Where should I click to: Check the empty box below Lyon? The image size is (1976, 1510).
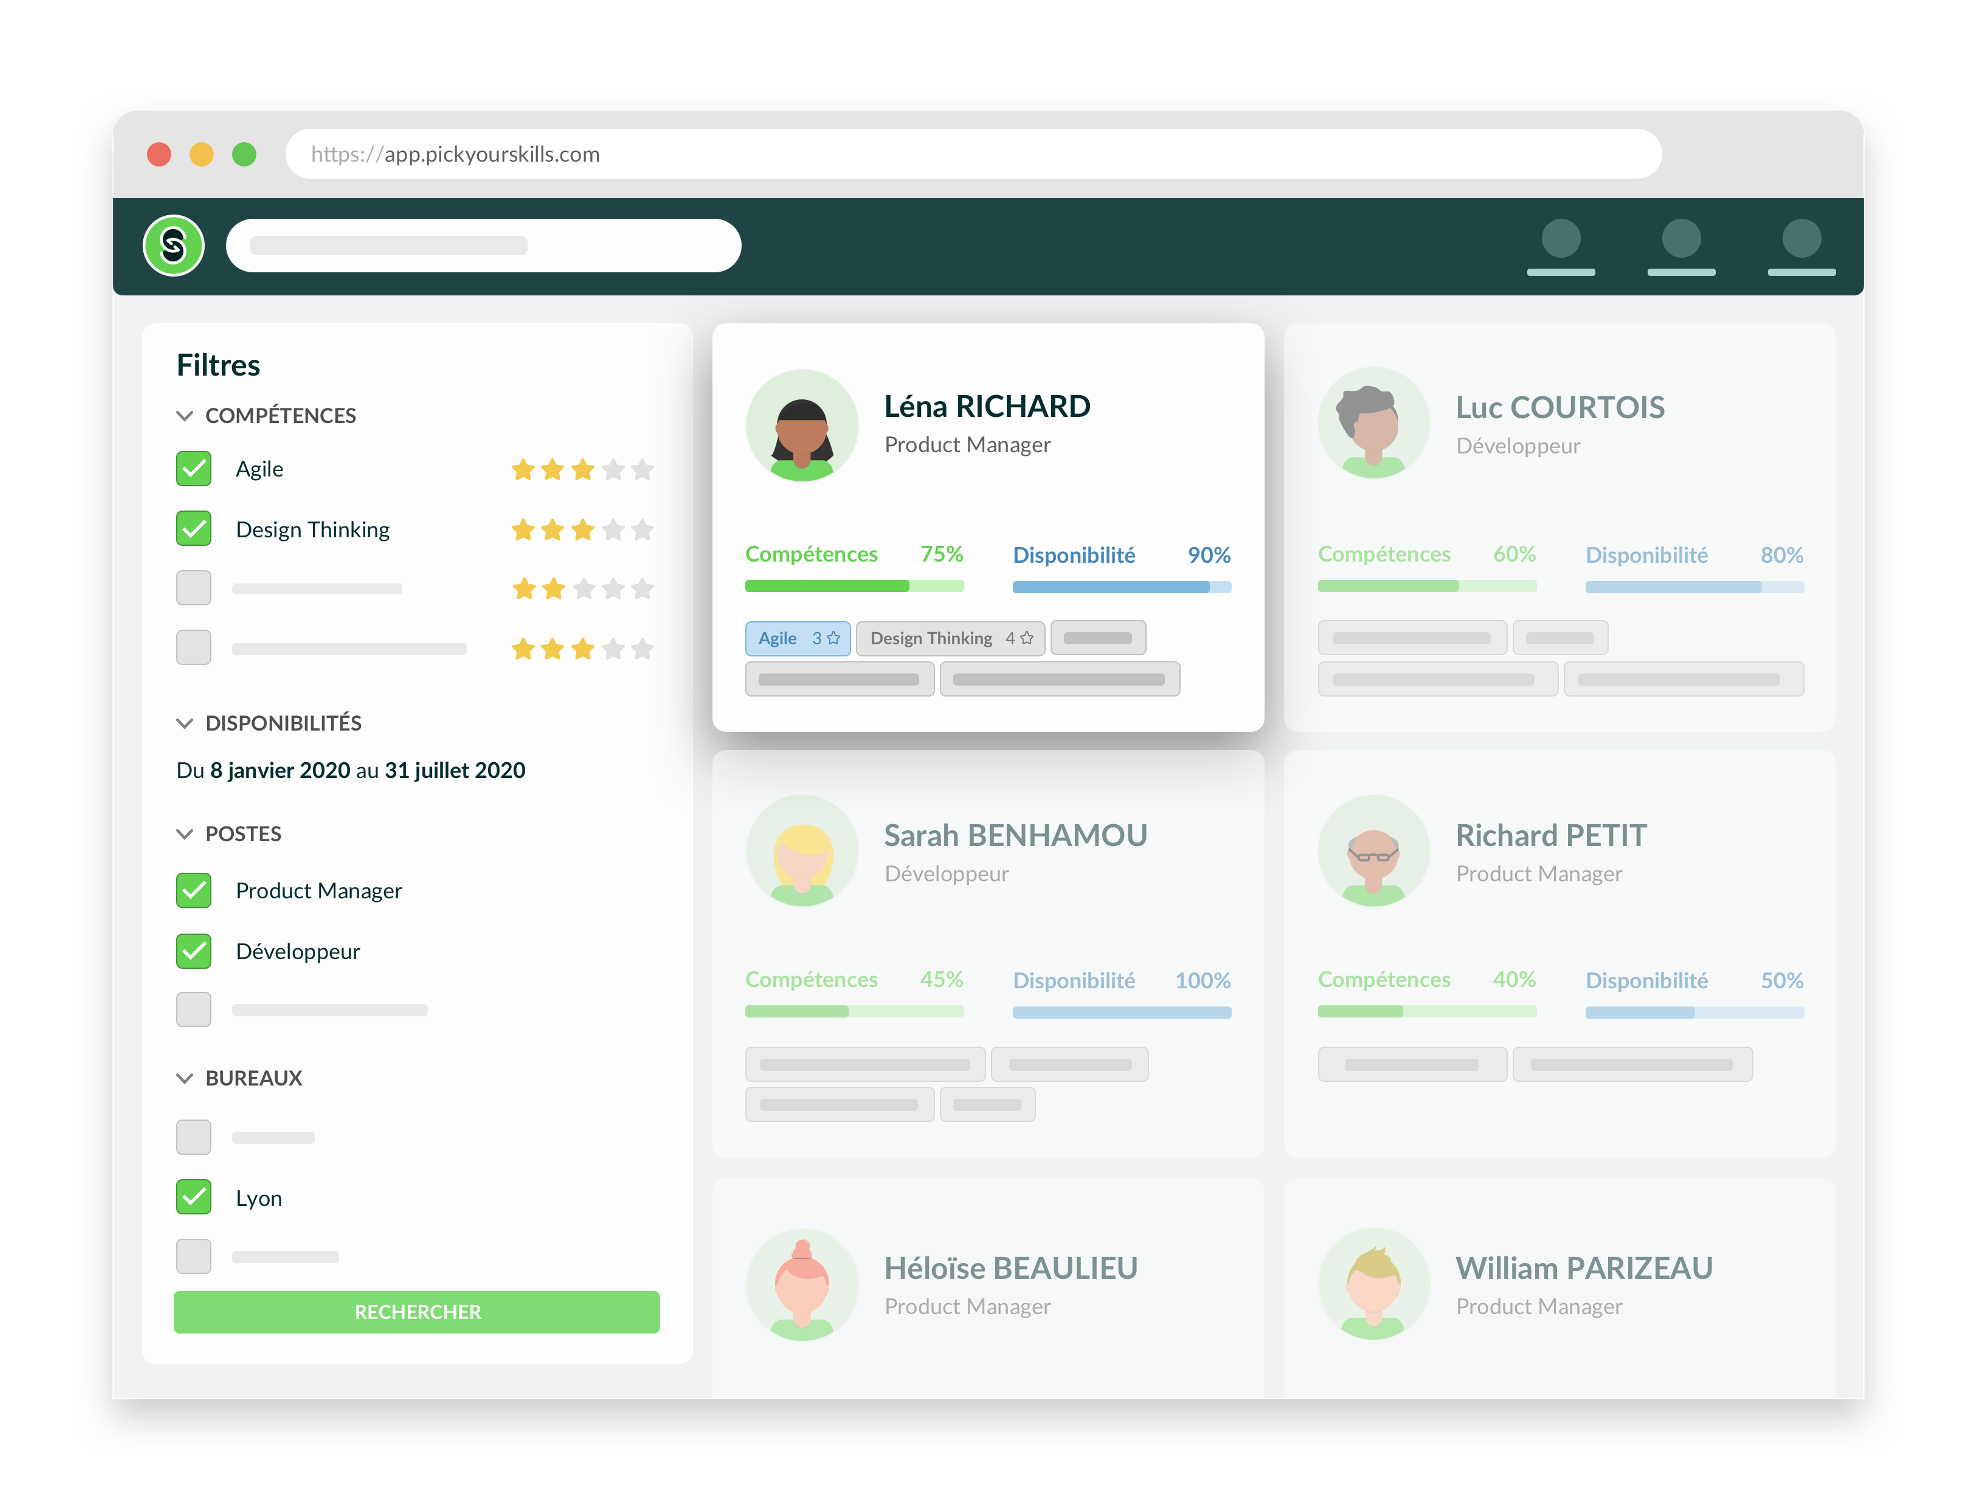pos(194,1256)
